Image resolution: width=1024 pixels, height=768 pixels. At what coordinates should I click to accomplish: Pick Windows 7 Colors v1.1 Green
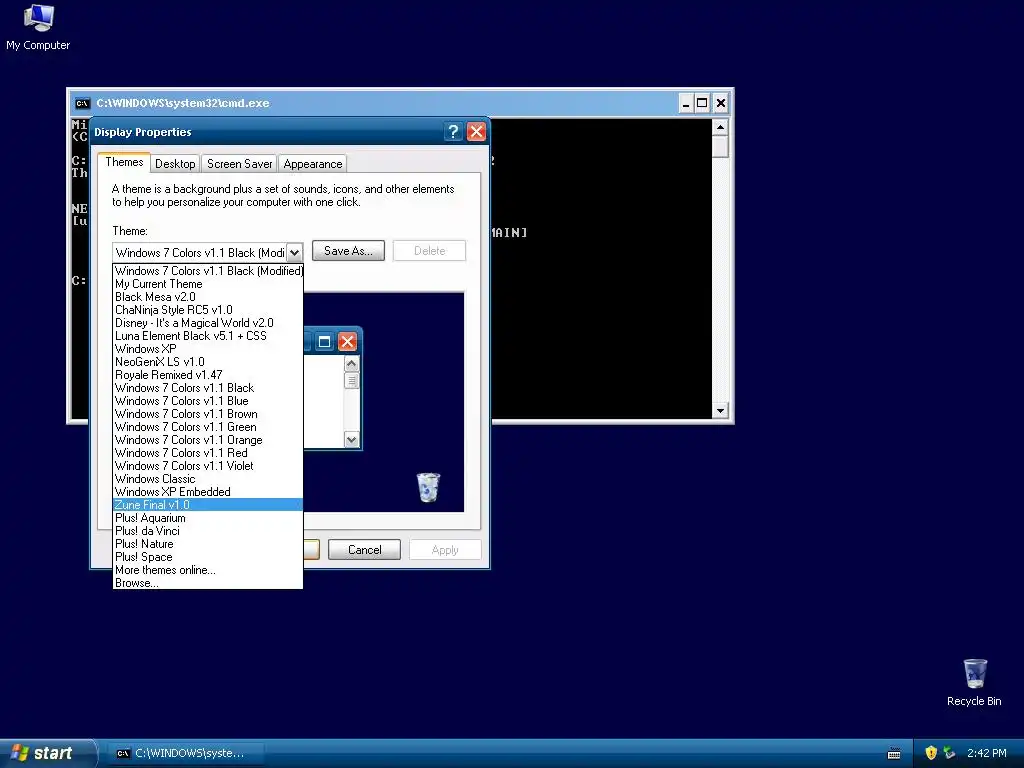208,427
